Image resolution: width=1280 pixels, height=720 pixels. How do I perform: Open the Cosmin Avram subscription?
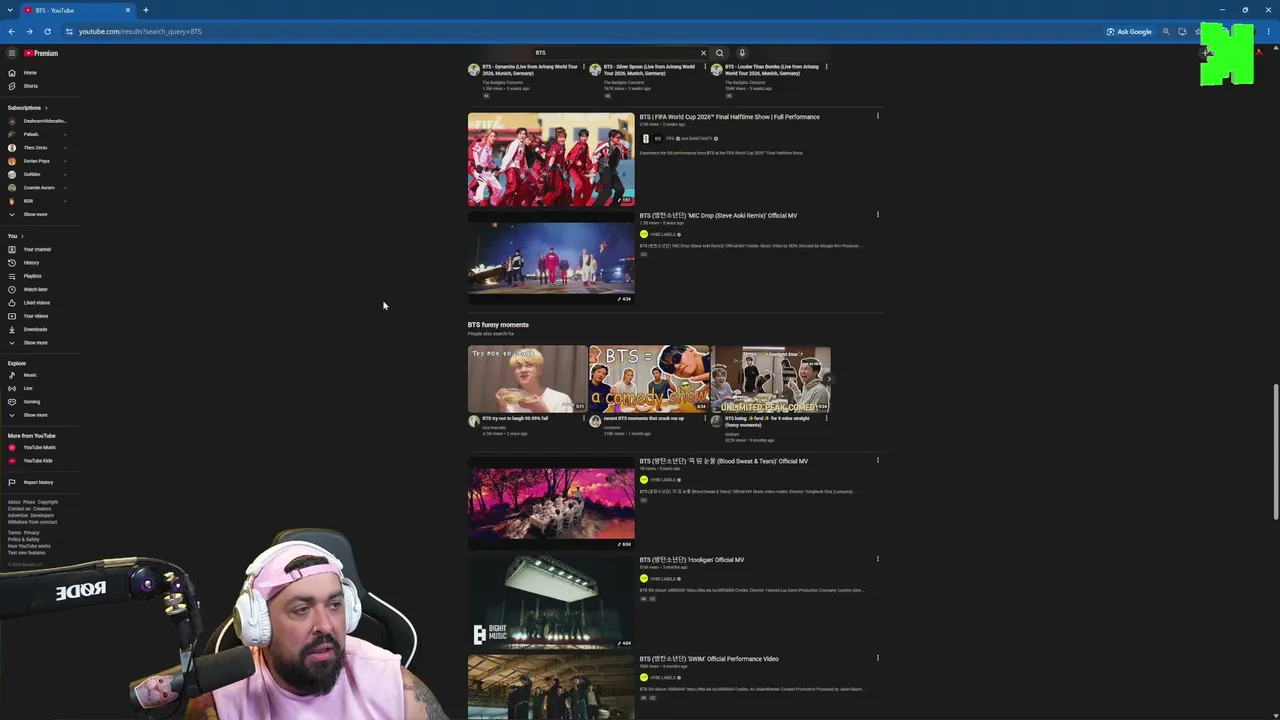(37, 188)
